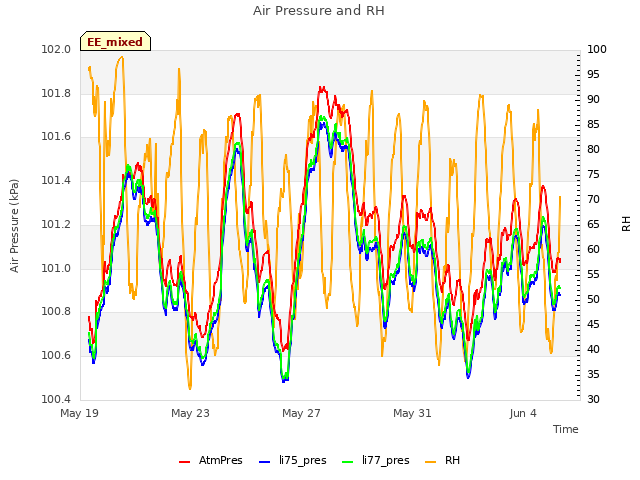Select the orange RH legend color marker

click(431, 462)
